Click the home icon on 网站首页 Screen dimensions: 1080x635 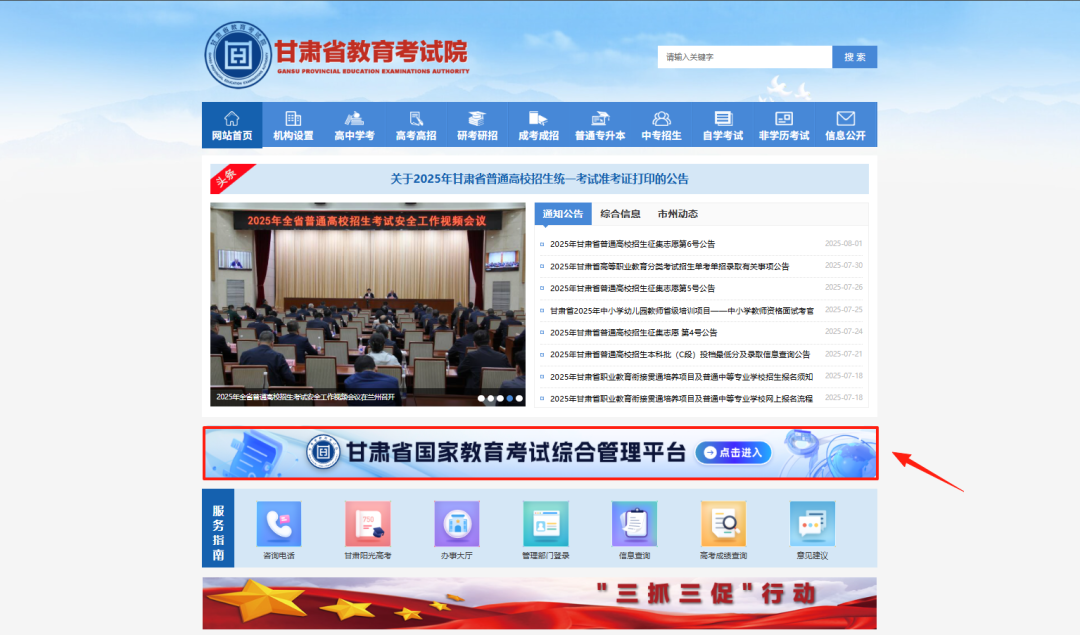click(230, 117)
